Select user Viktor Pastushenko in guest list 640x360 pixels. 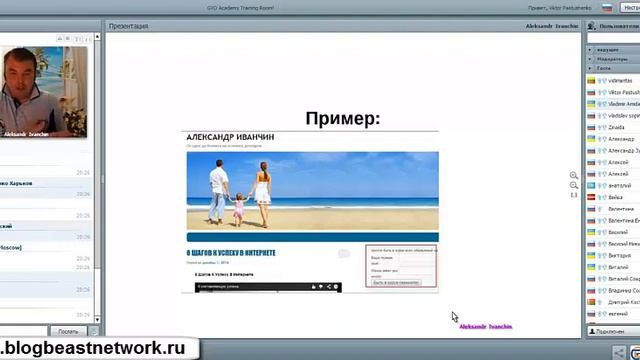click(624, 93)
